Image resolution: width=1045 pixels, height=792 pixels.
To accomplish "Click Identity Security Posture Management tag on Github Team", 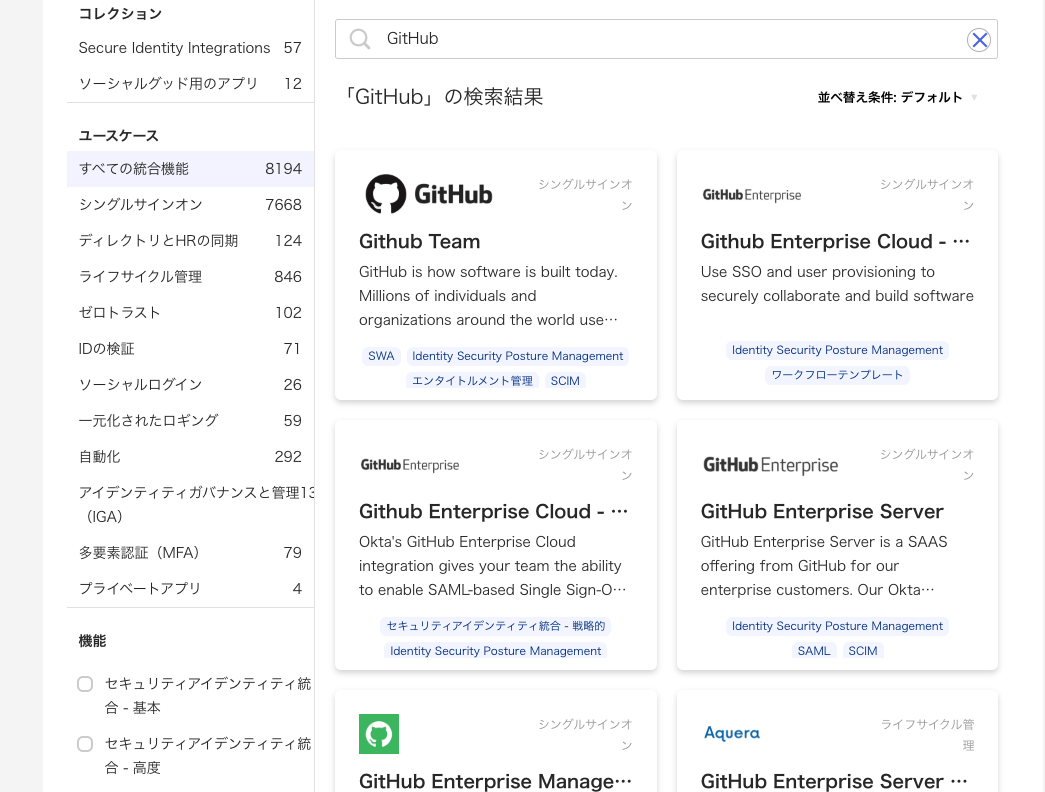I will (517, 356).
